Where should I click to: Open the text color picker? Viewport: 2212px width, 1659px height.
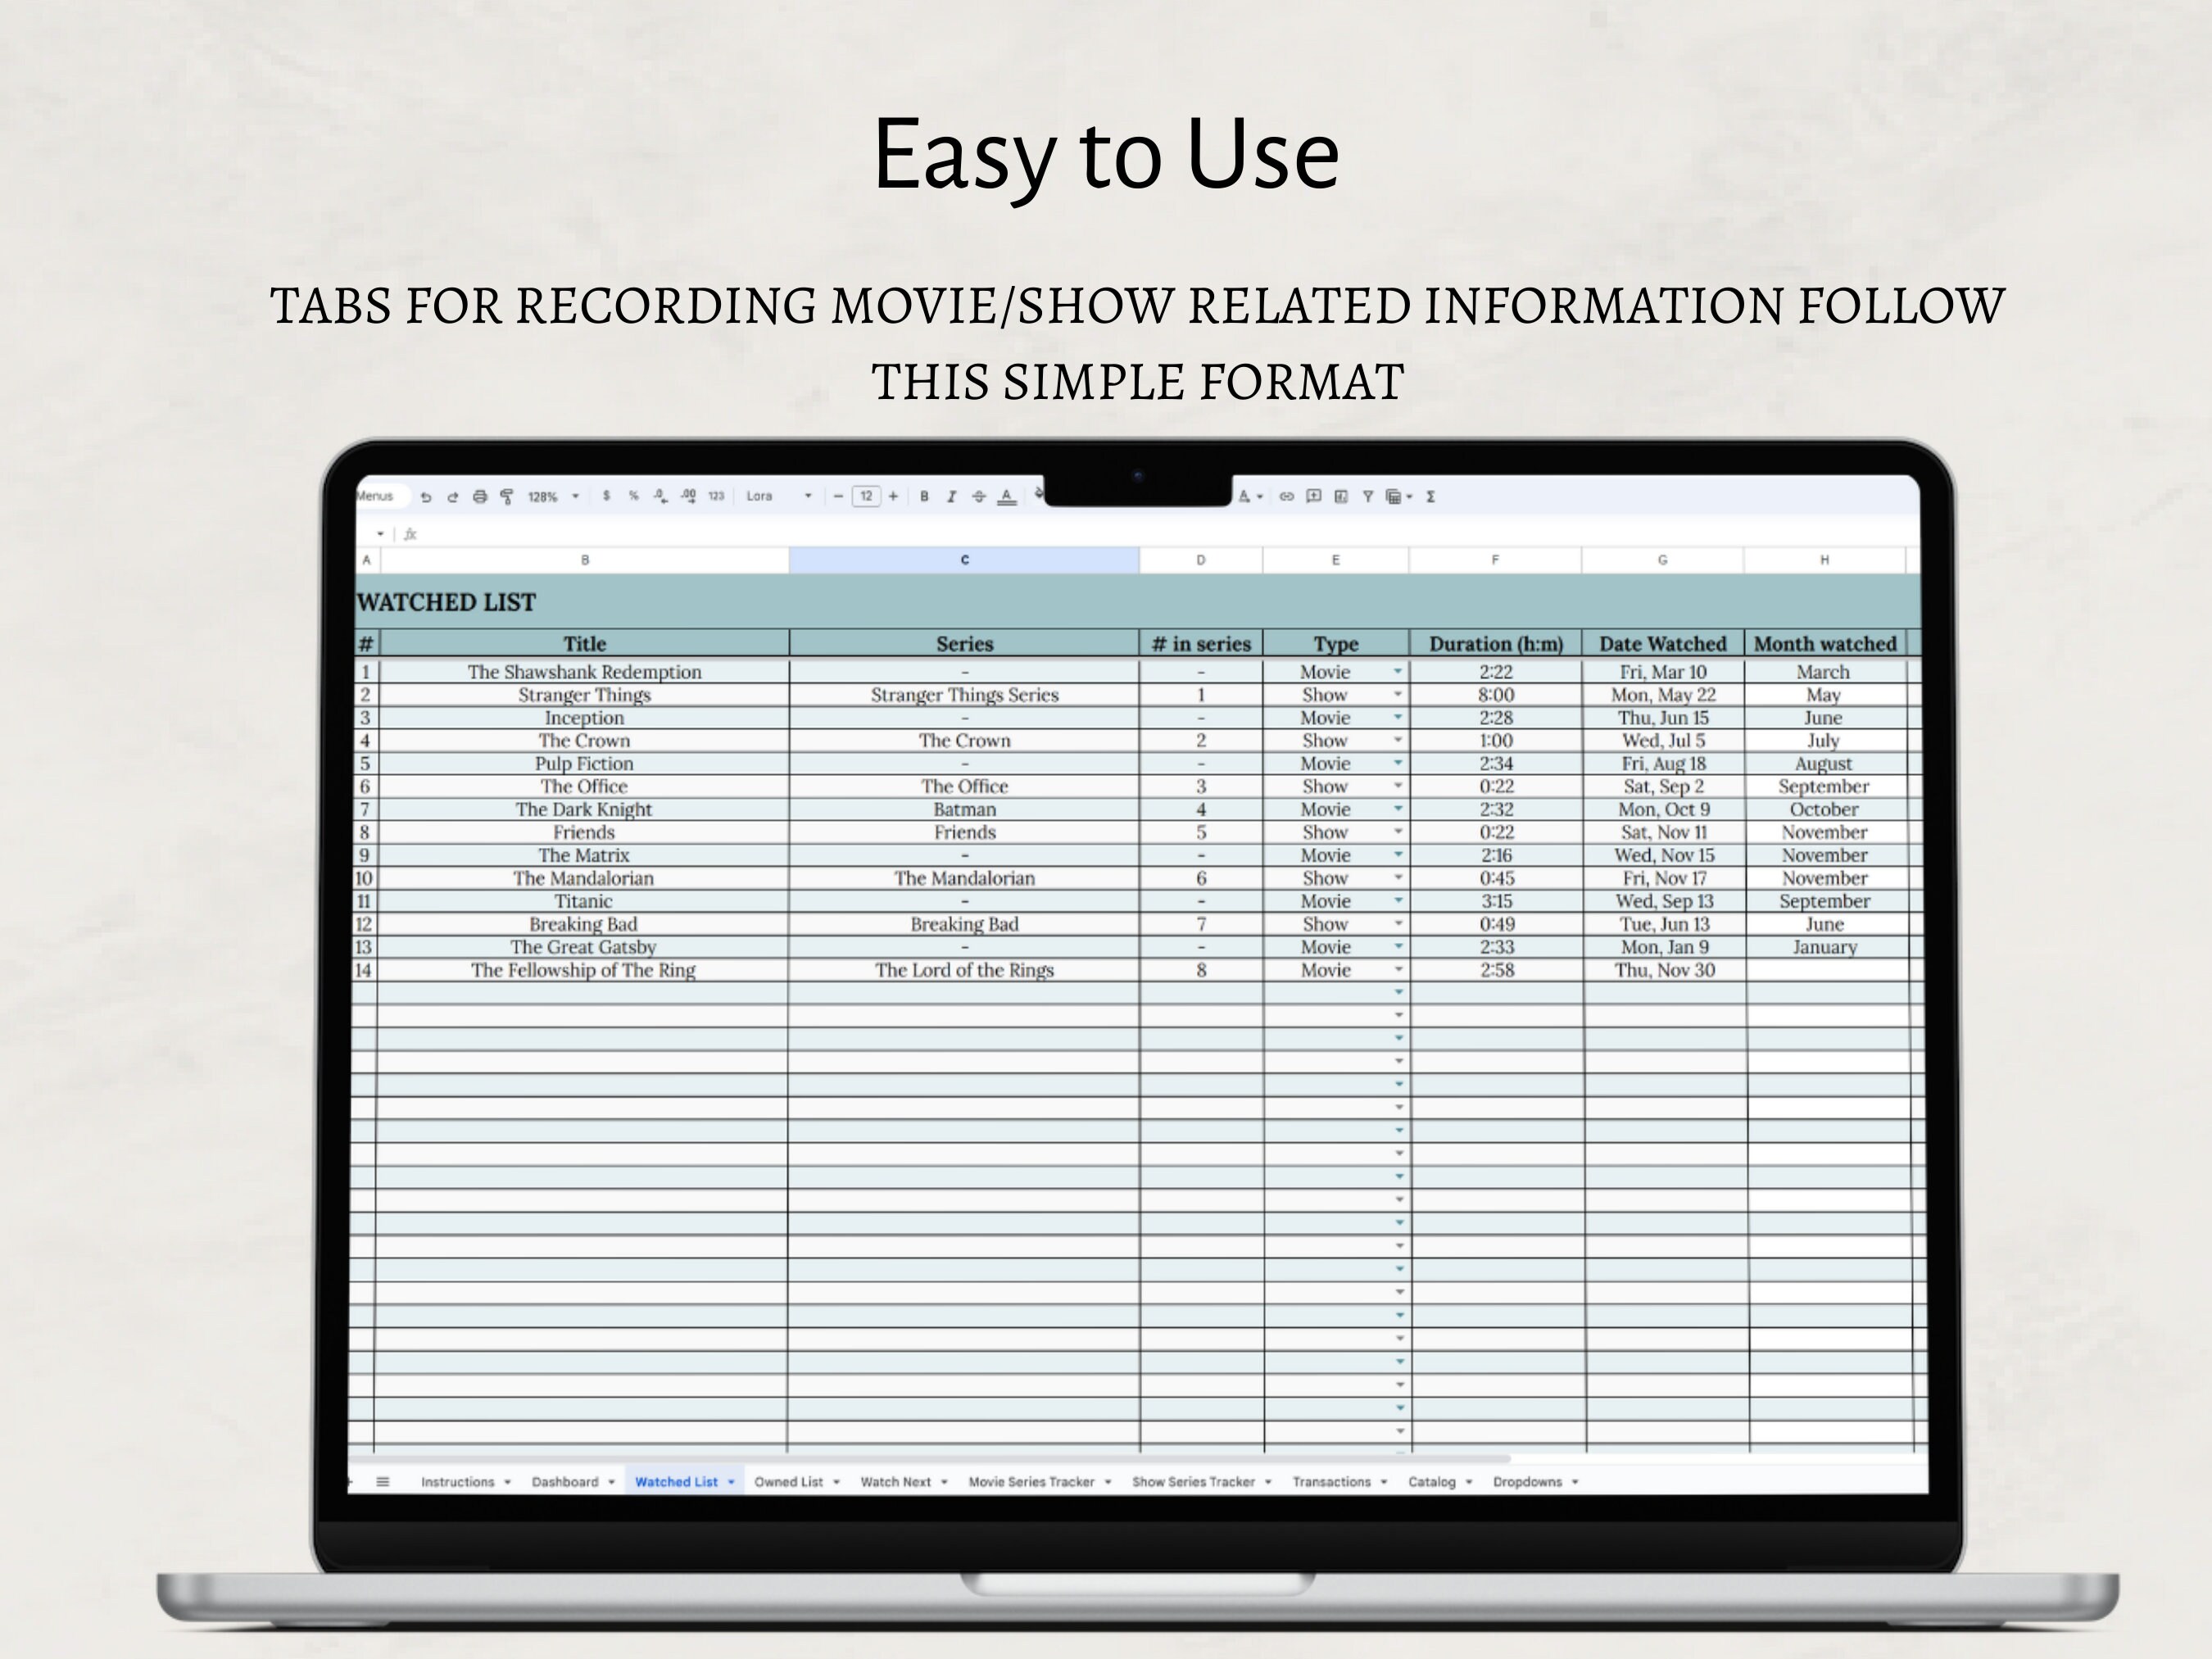1008,497
